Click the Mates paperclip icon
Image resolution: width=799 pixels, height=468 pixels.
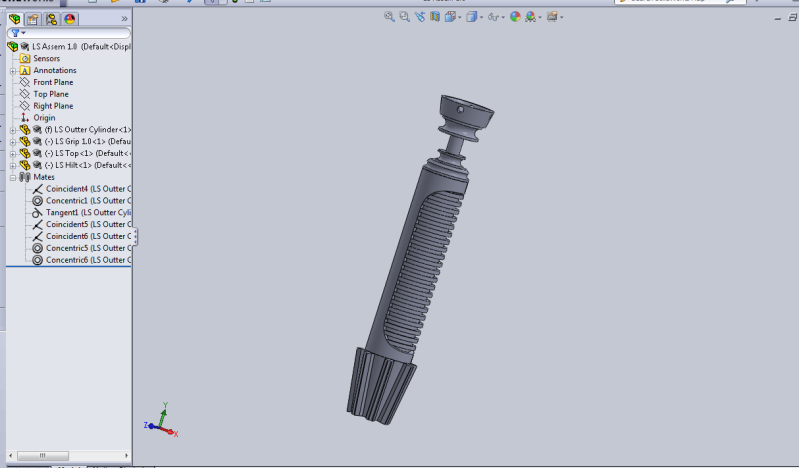(x=24, y=177)
